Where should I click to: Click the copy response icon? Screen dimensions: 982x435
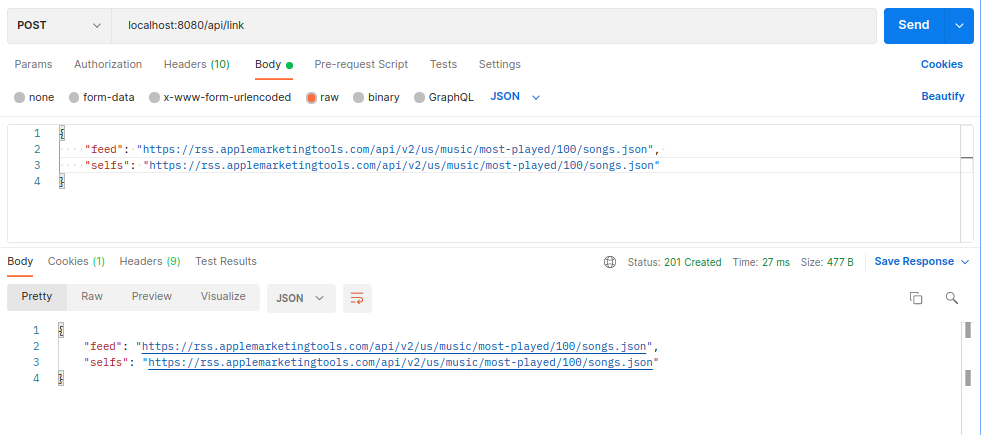916,298
